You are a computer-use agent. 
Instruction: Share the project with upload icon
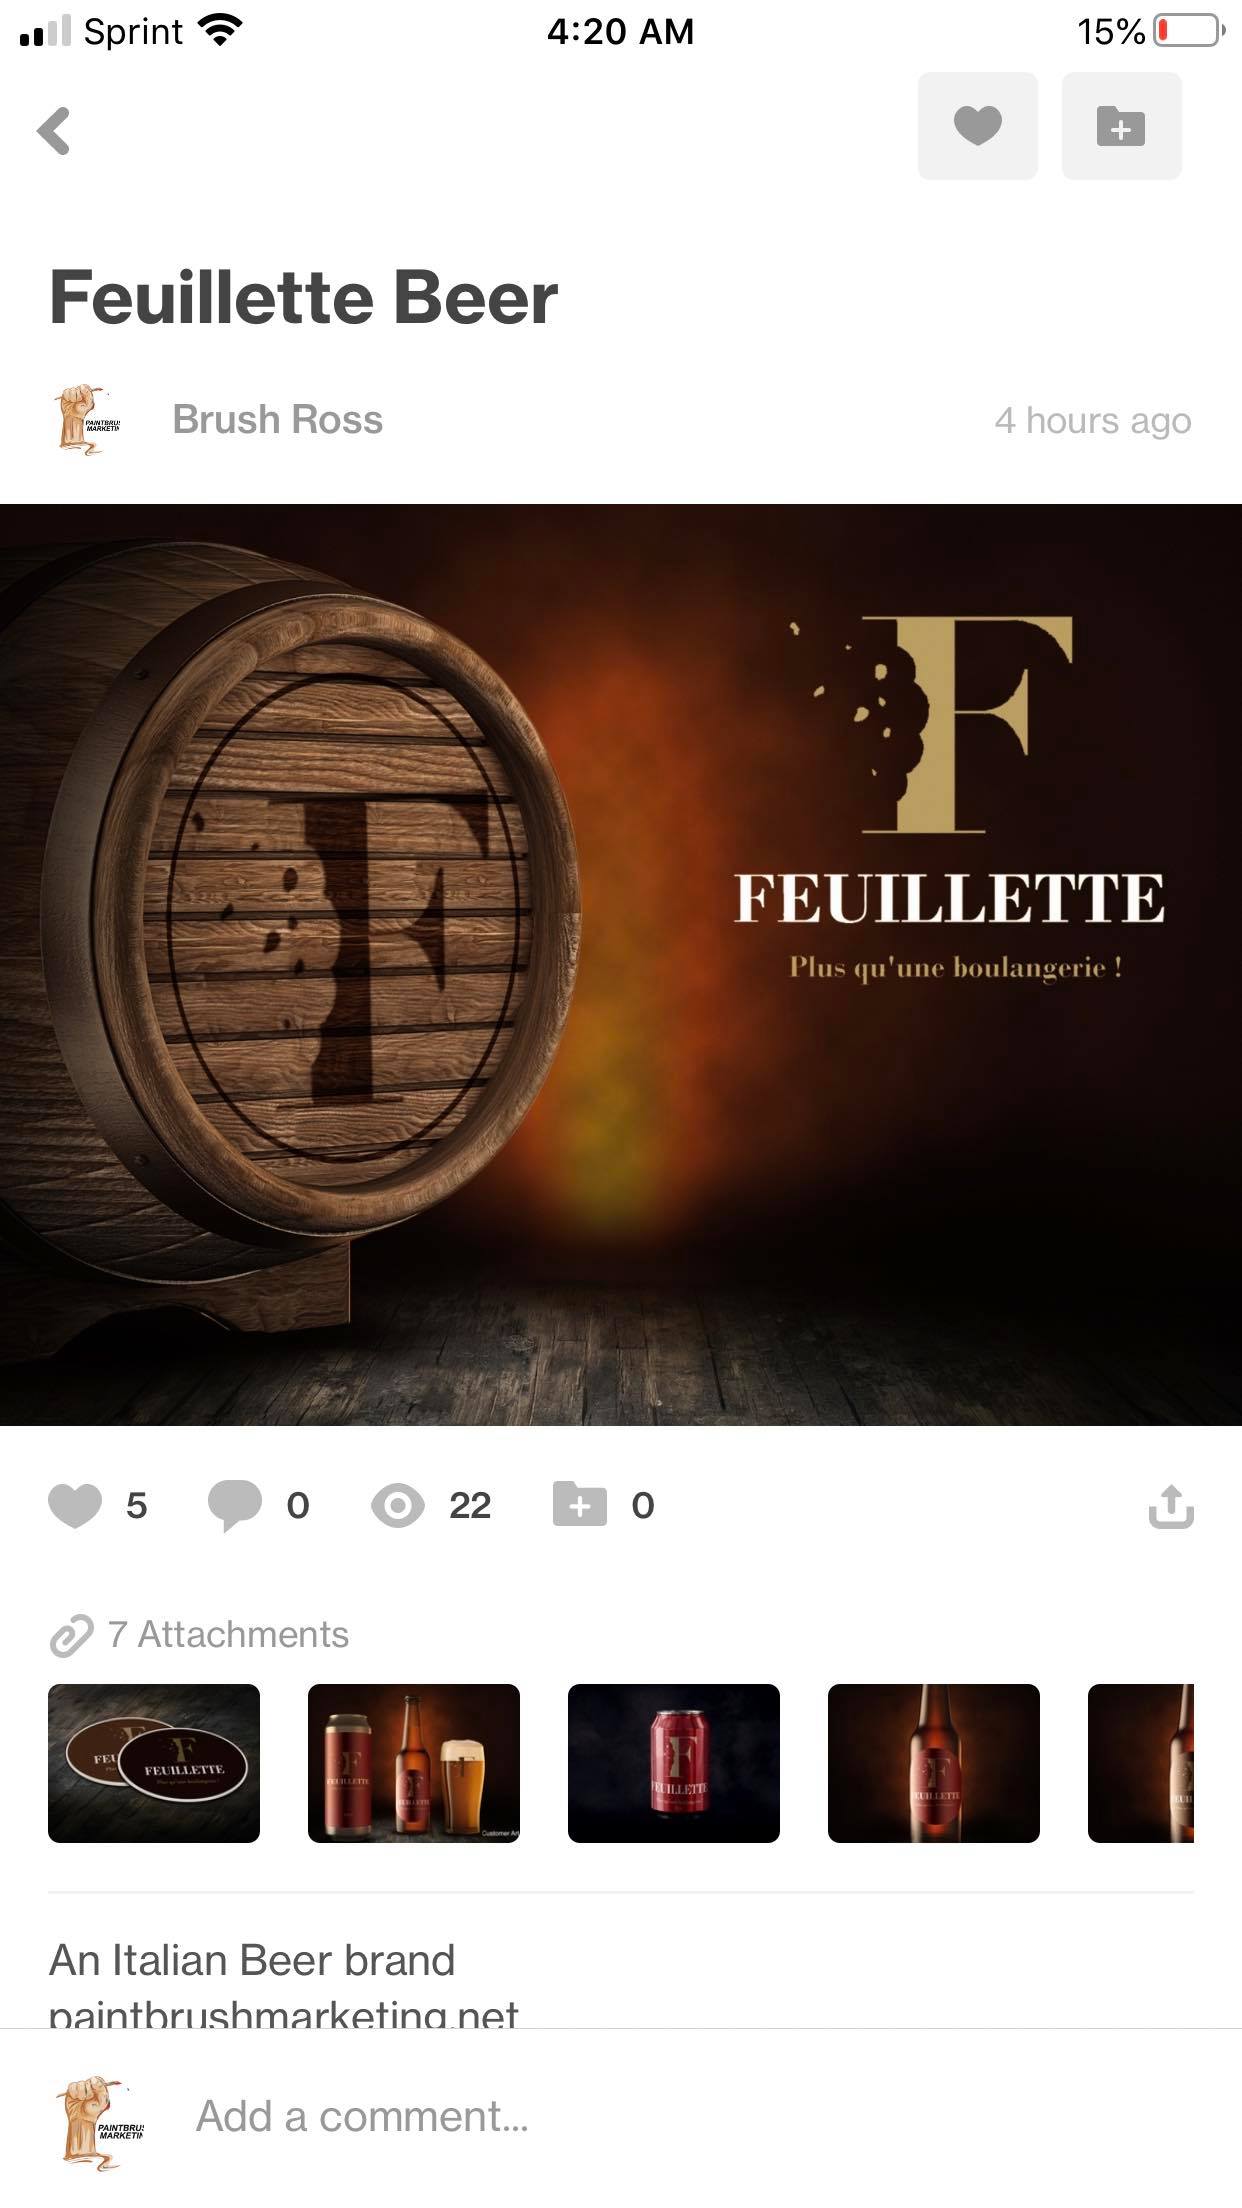pyautogui.click(x=1171, y=1506)
